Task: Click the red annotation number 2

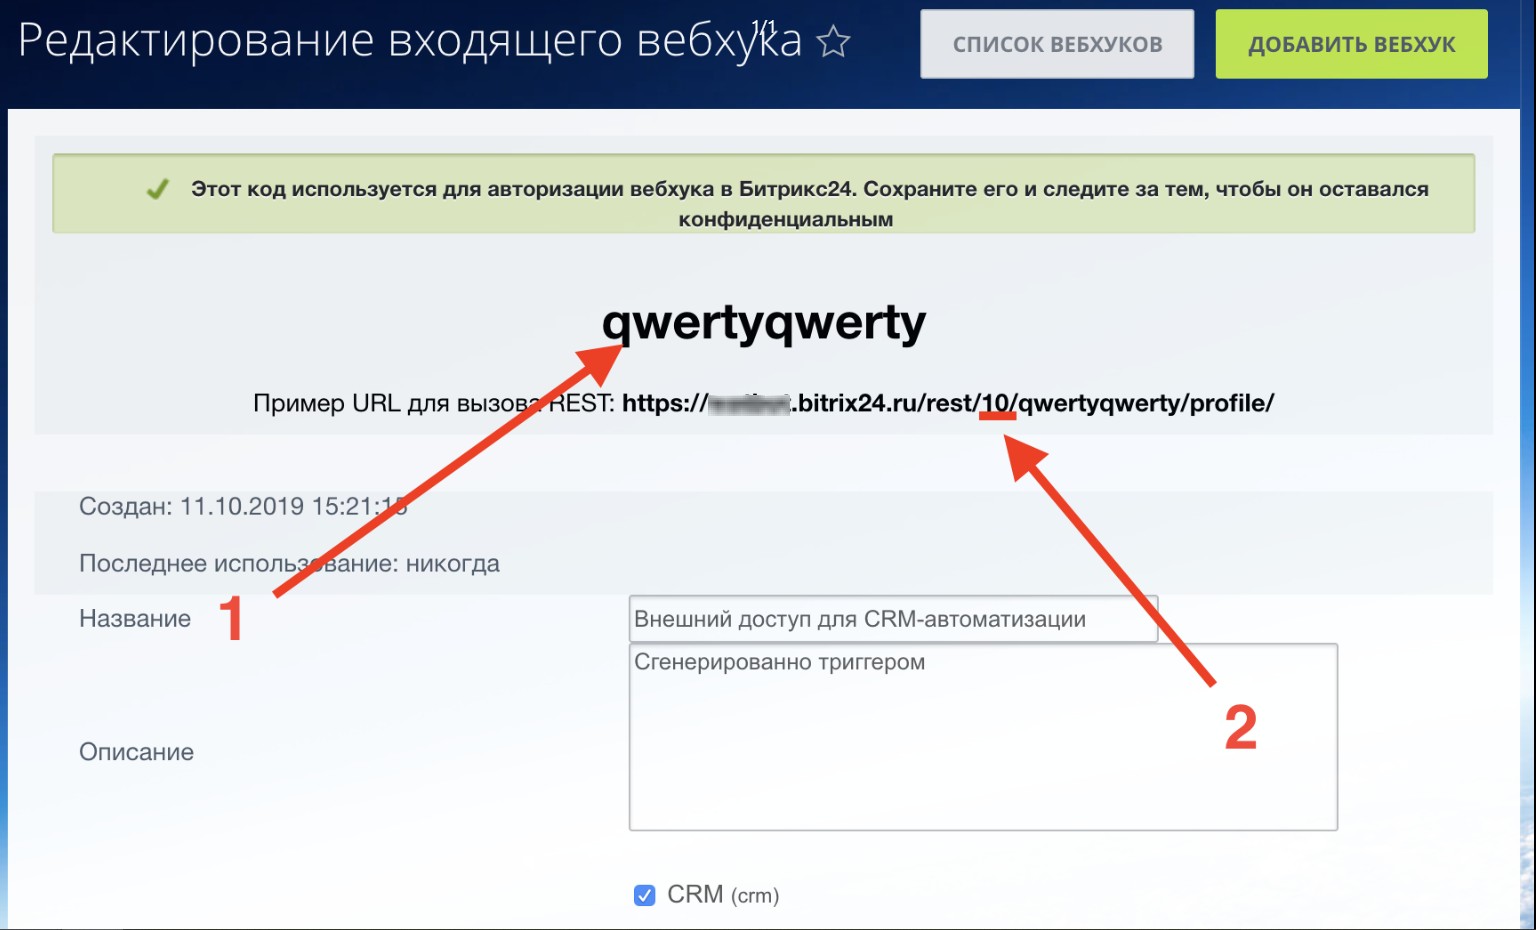Action: [1240, 727]
